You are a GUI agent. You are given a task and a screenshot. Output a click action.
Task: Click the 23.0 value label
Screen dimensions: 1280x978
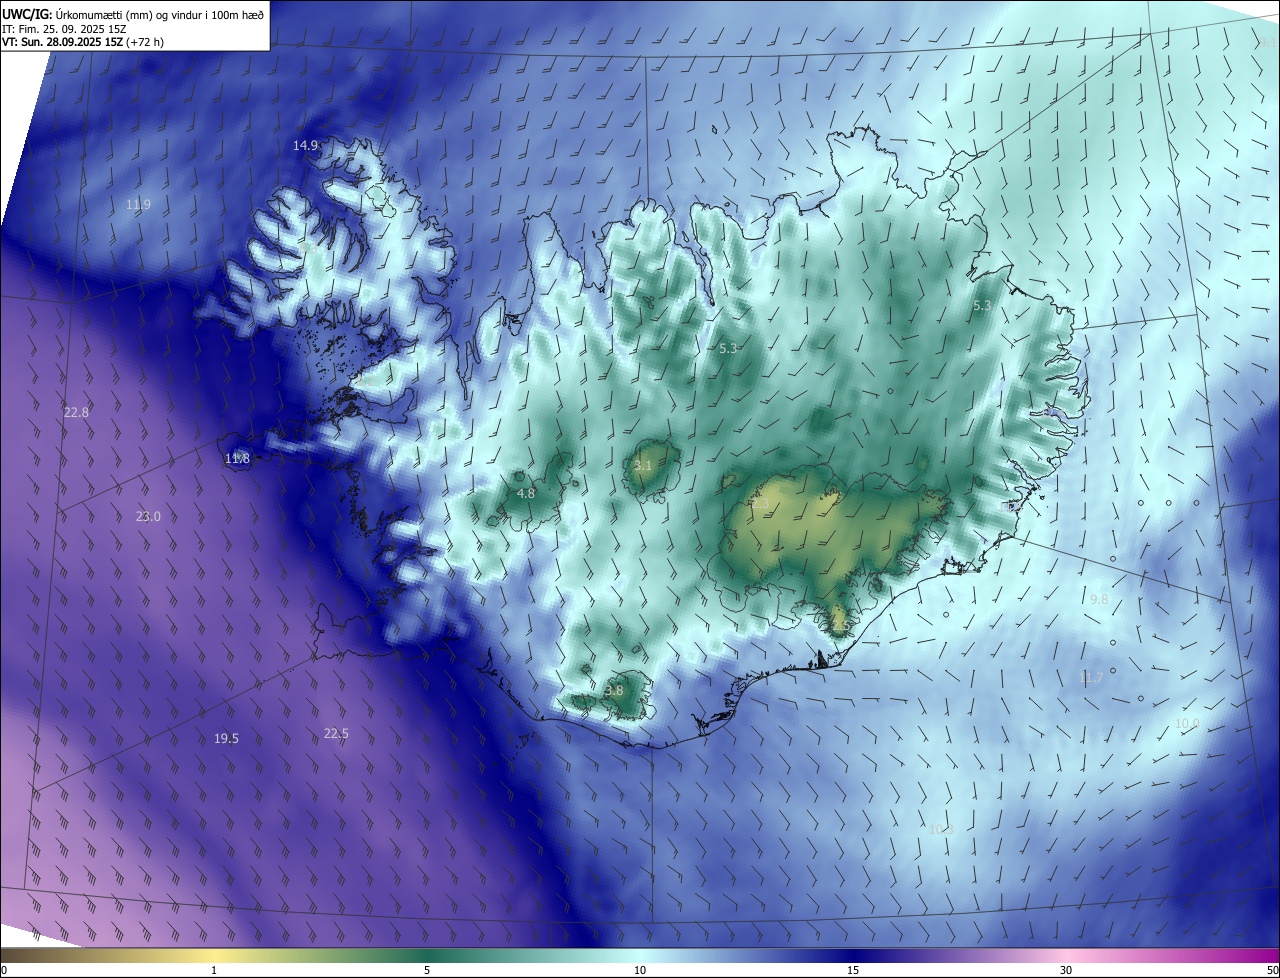[x=148, y=516]
